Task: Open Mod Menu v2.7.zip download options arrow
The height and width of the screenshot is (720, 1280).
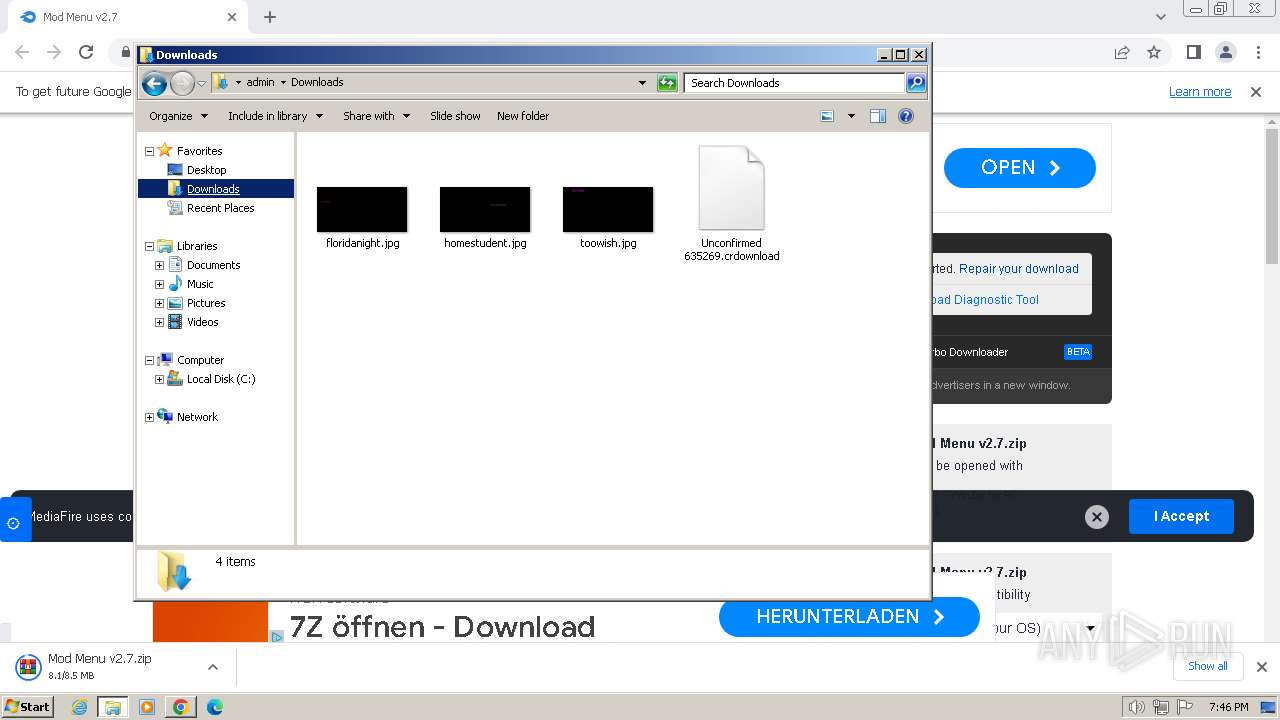Action: point(212,667)
